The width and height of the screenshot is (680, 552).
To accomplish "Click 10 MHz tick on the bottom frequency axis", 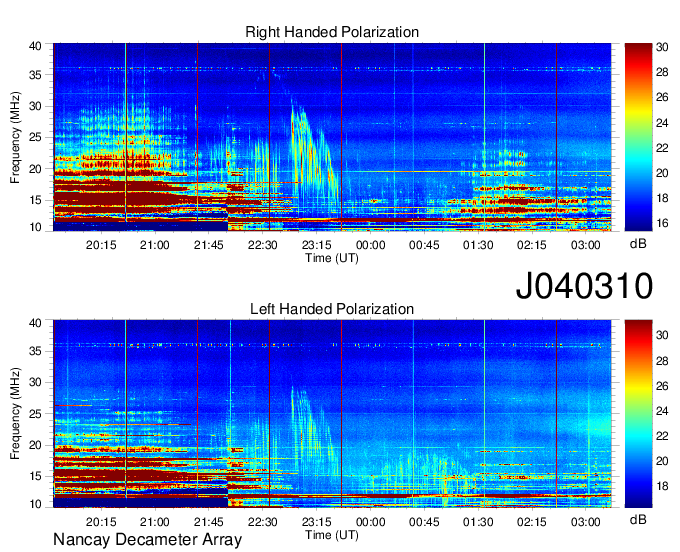I will pos(35,504).
